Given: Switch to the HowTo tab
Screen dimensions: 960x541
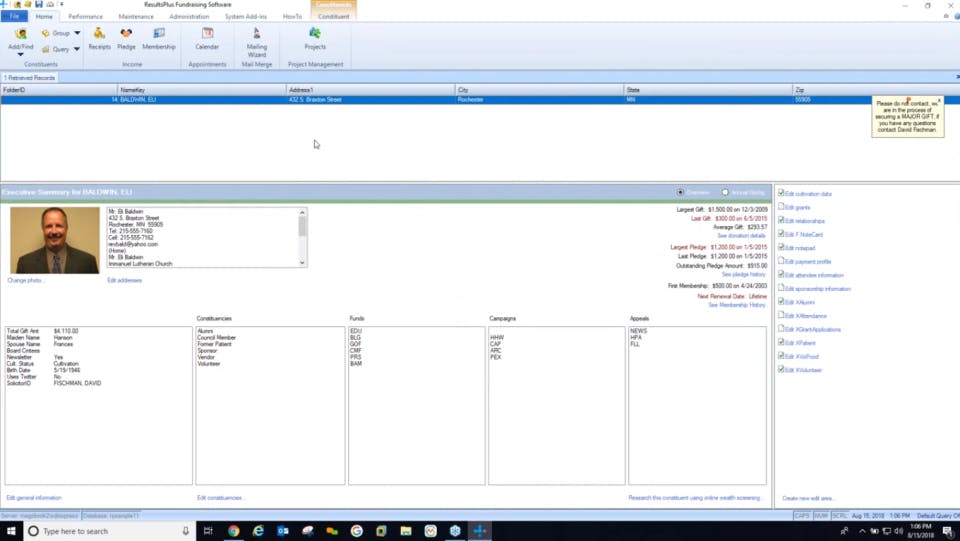Looking at the screenshot, I should (x=292, y=17).
